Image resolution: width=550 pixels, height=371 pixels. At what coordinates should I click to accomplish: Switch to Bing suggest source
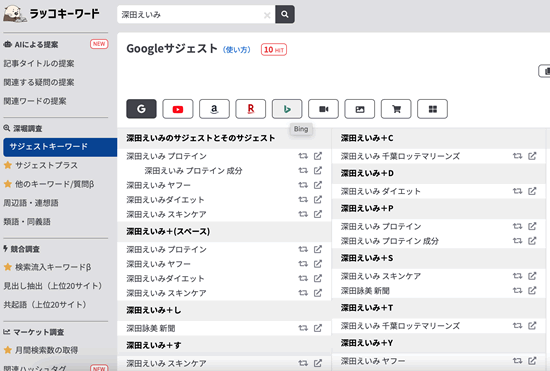(287, 109)
